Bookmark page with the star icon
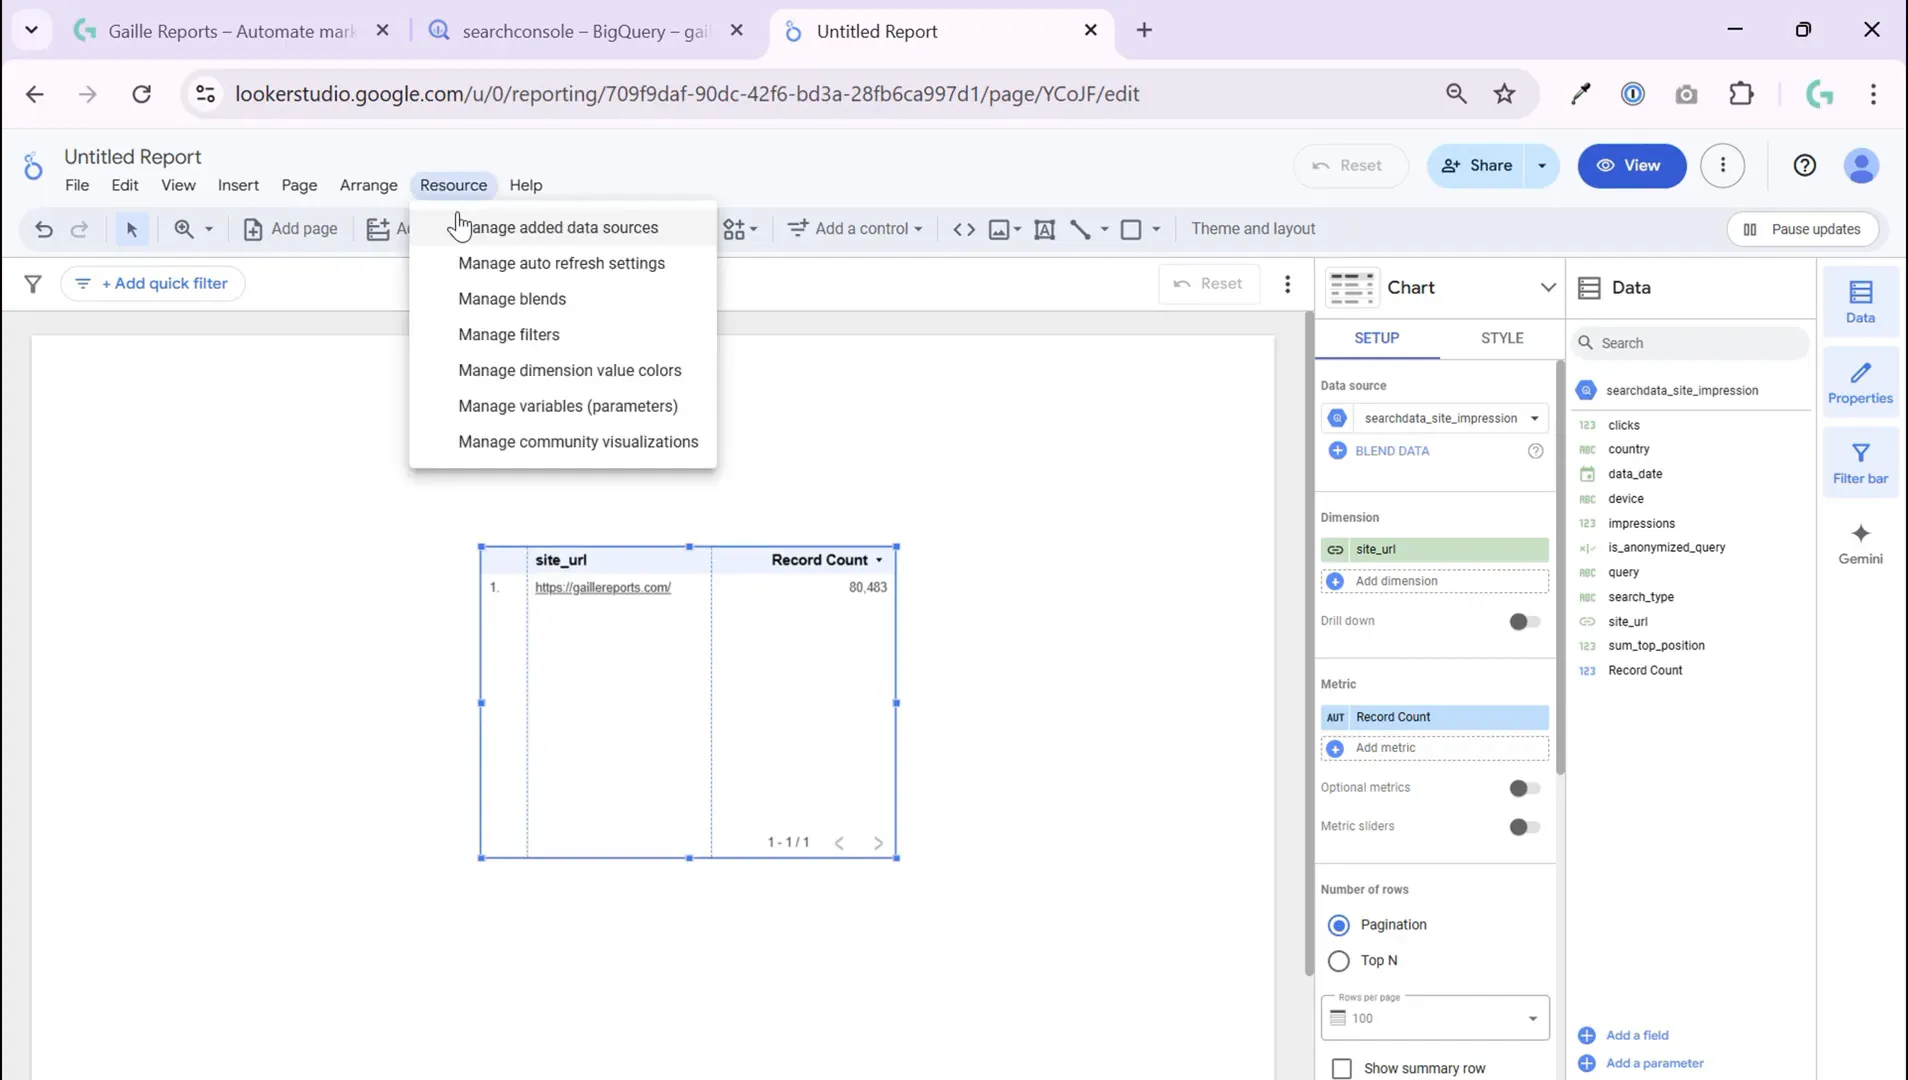The height and width of the screenshot is (1080, 1908). pyautogui.click(x=1504, y=94)
